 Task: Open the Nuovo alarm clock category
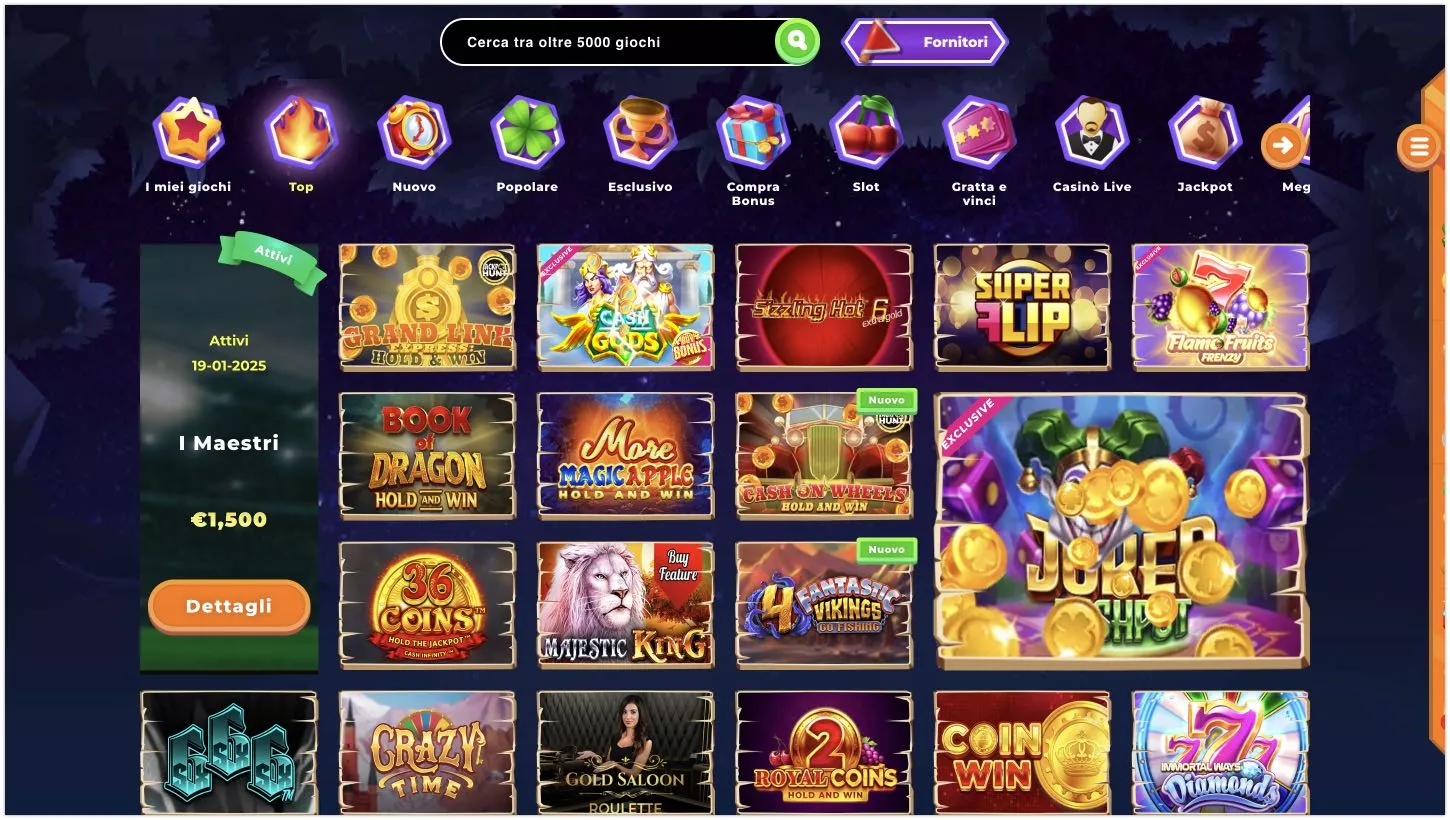[414, 132]
